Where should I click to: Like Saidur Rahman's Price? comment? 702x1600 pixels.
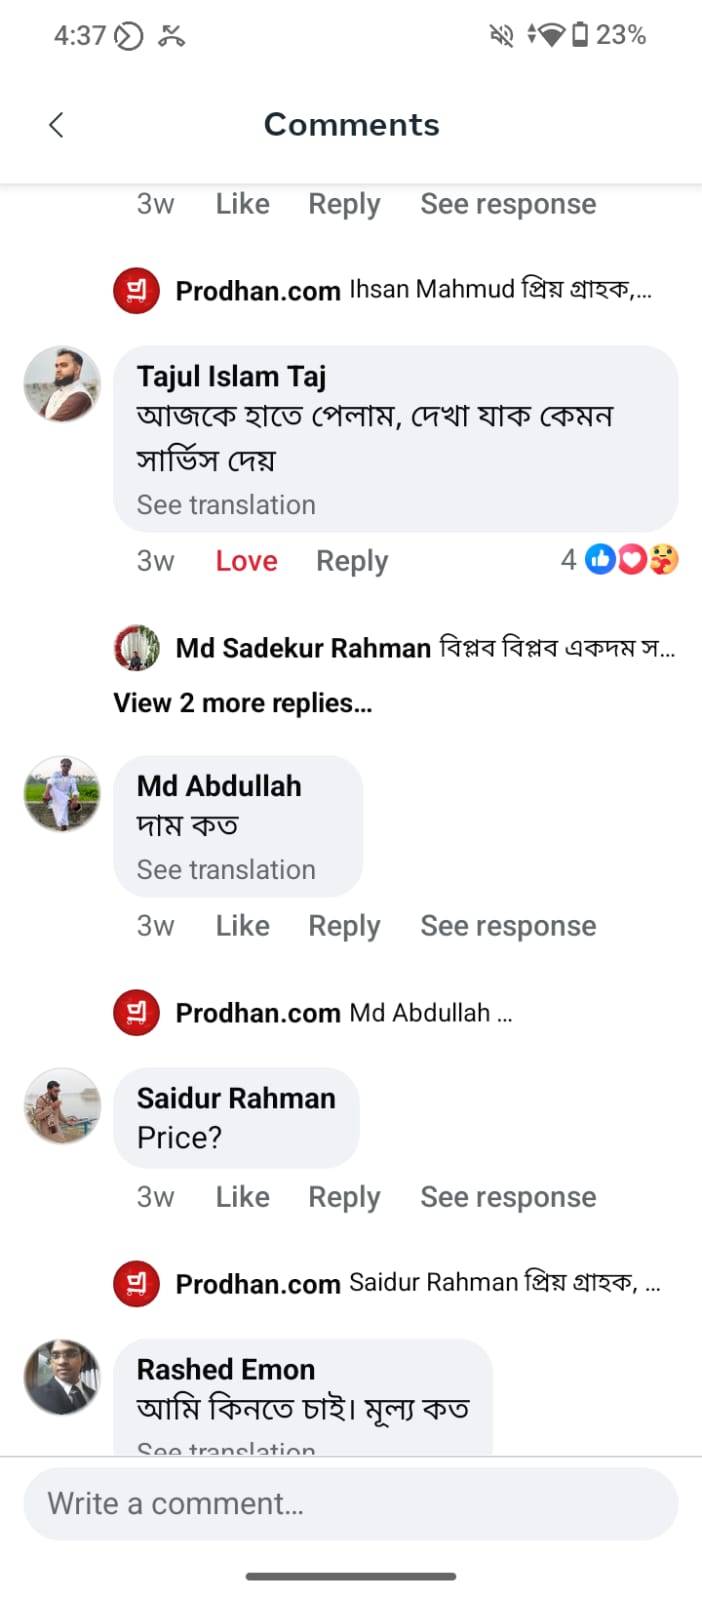(x=242, y=1197)
